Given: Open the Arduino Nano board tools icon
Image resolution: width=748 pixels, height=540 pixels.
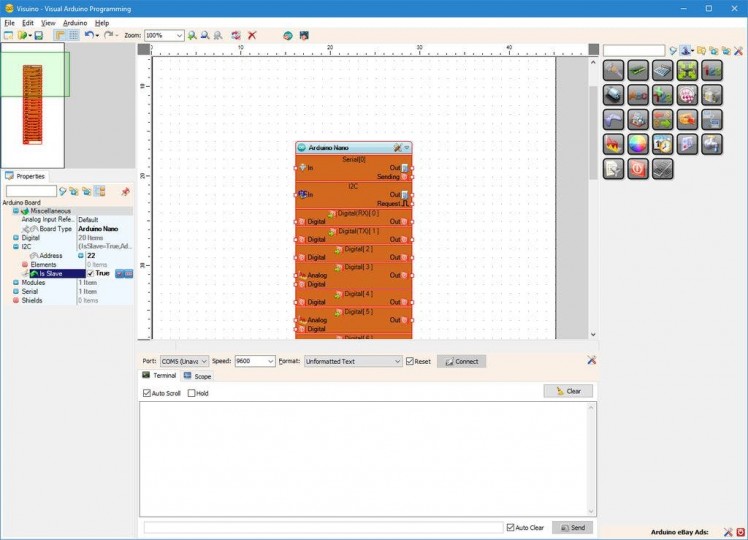Looking at the screenshot, I should pos(397,147).
